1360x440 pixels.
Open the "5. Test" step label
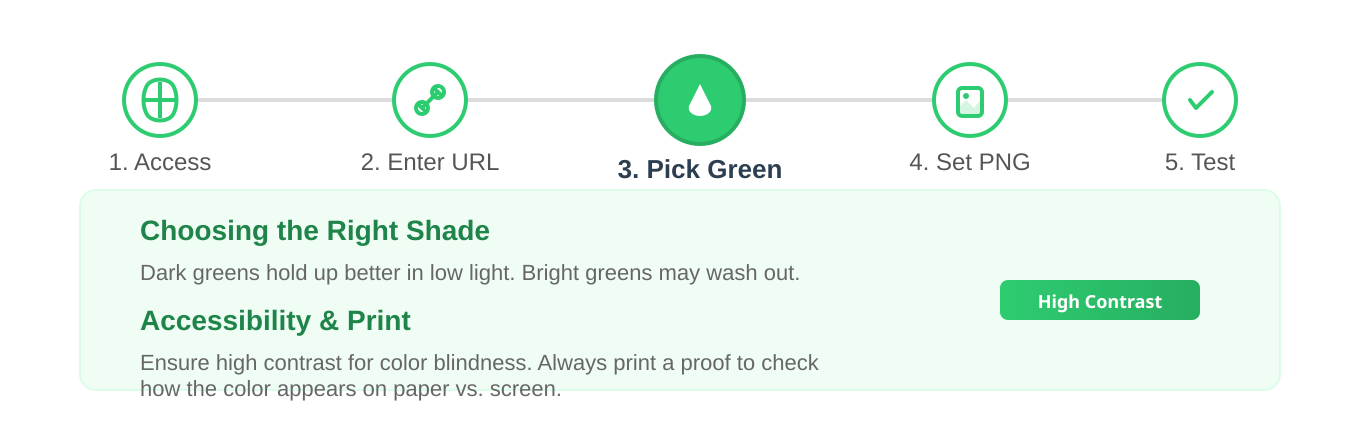[x=1200, y=162]
